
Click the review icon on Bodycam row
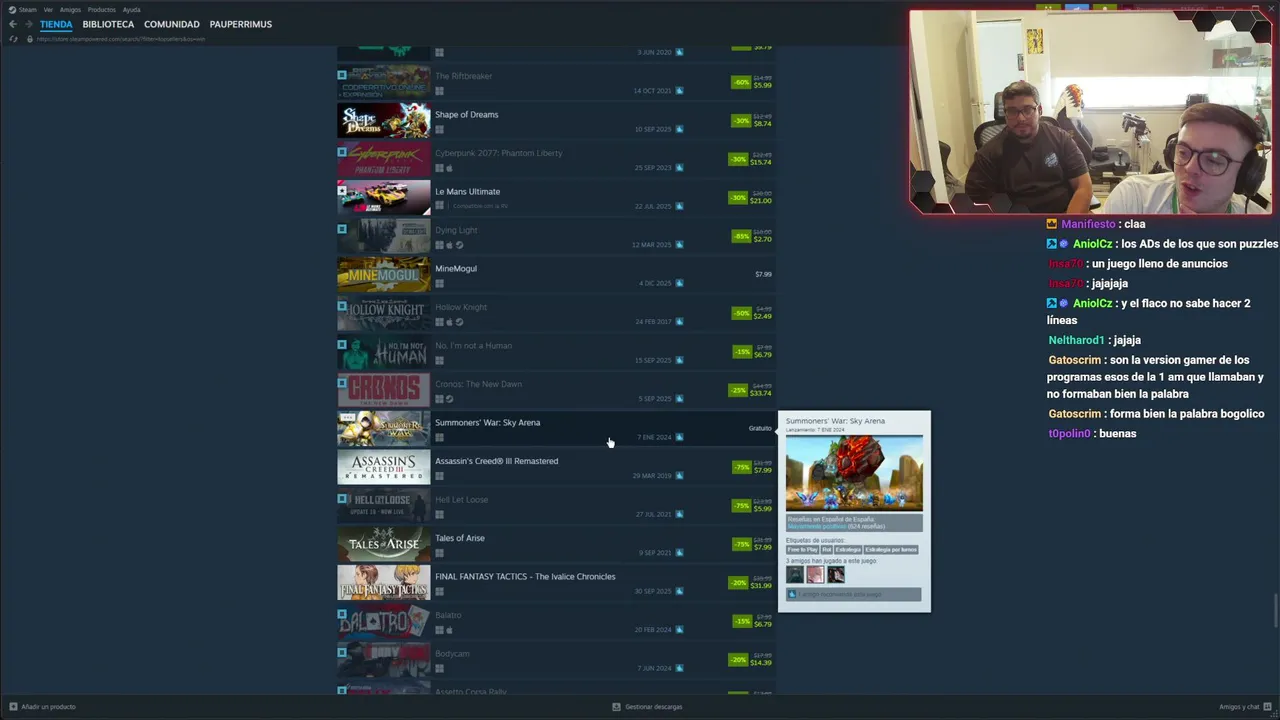[679, 668]
